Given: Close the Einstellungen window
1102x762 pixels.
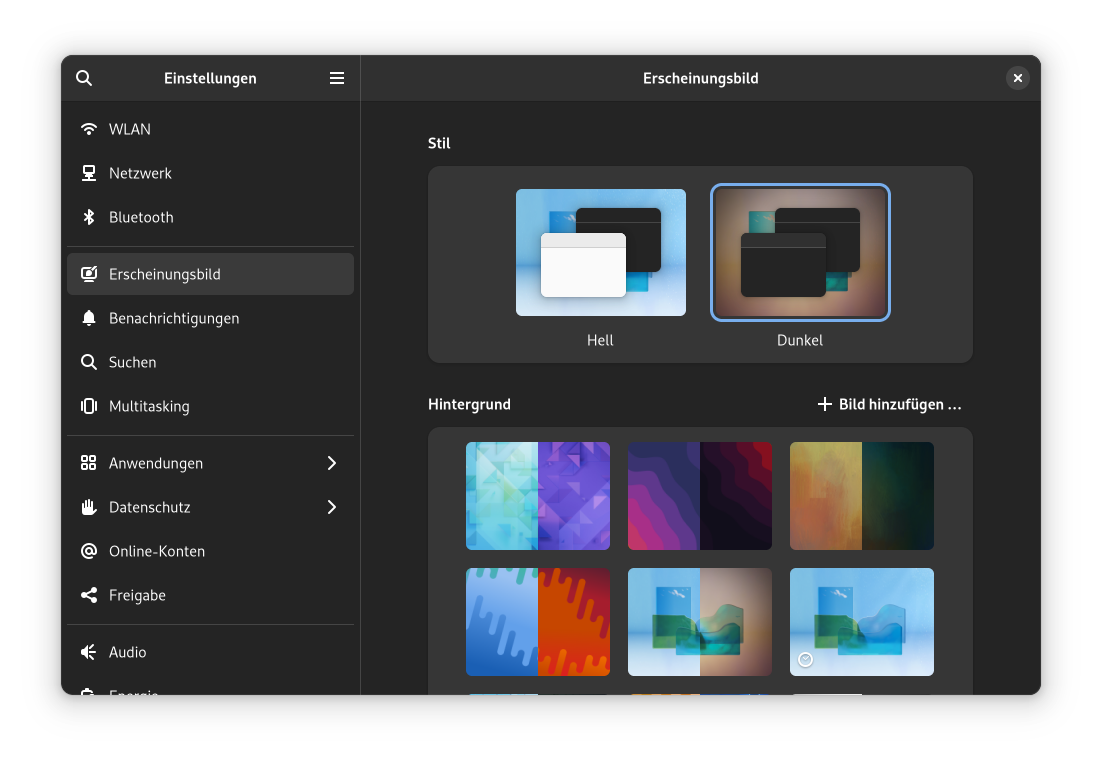Looking at the screenshot, I should tap(1017, 78).
